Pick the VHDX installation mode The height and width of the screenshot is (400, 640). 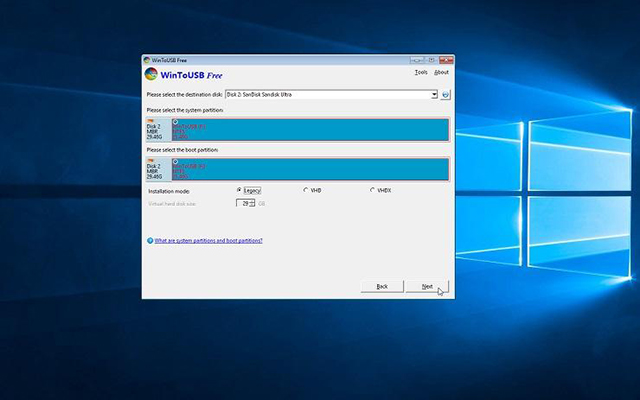click(x=372, y=190)
